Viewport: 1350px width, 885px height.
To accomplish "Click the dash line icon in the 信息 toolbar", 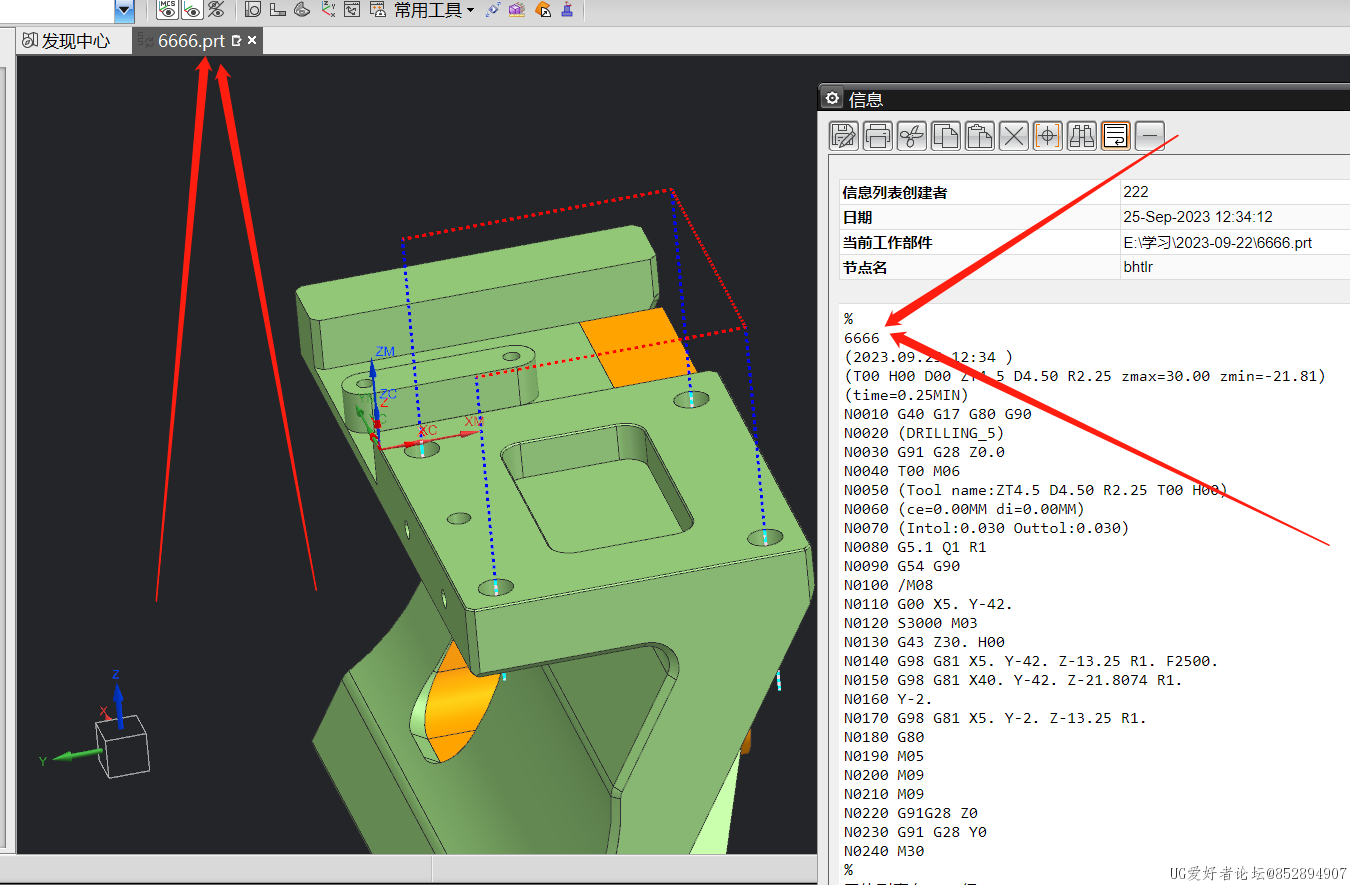I will 1150,135.
